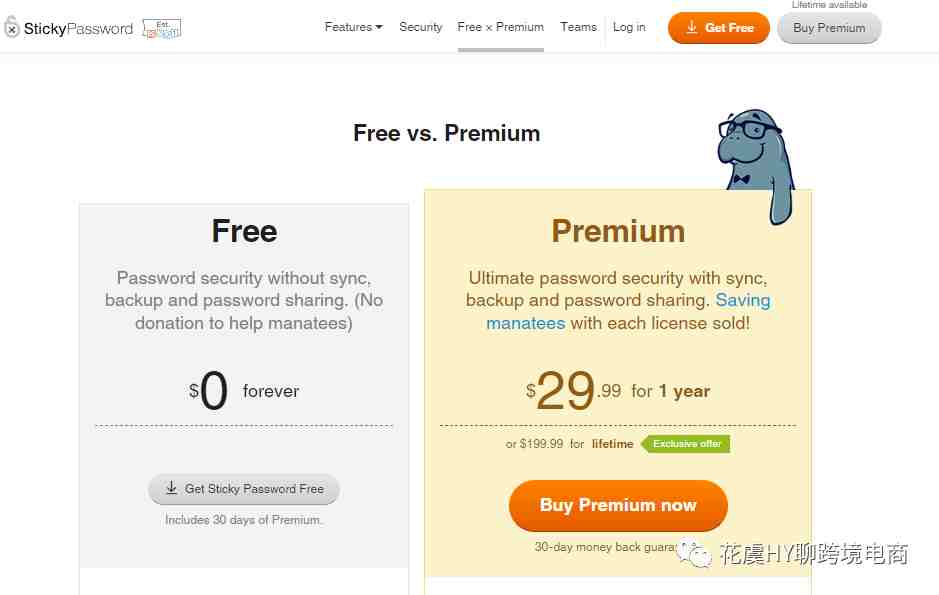The image size is (939, 595).
Task: Follow the Saving manatees link
Action: tap(628, 311)
